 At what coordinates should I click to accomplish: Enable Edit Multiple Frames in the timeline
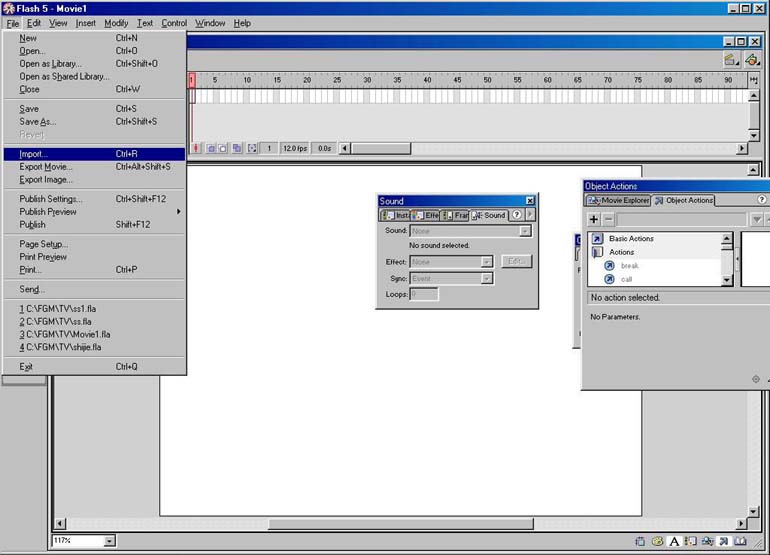click(x=237, y=148)
